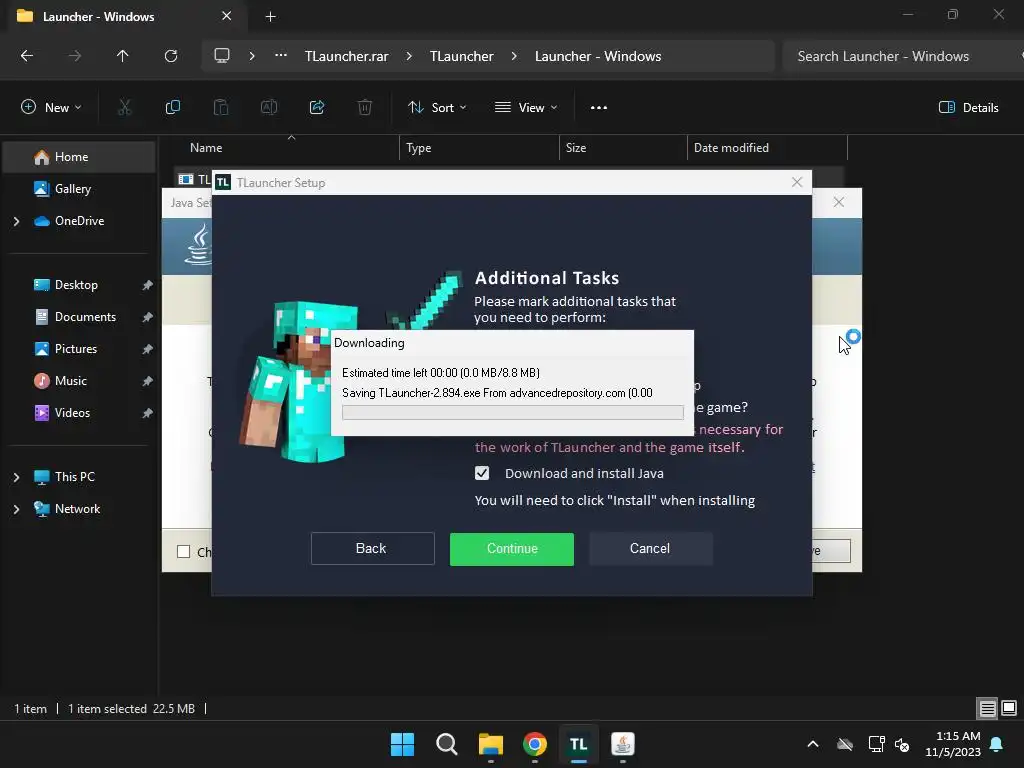Open Google Chrome from taskbar
The image size is (1024, 768).
click(x=535, y=744)
